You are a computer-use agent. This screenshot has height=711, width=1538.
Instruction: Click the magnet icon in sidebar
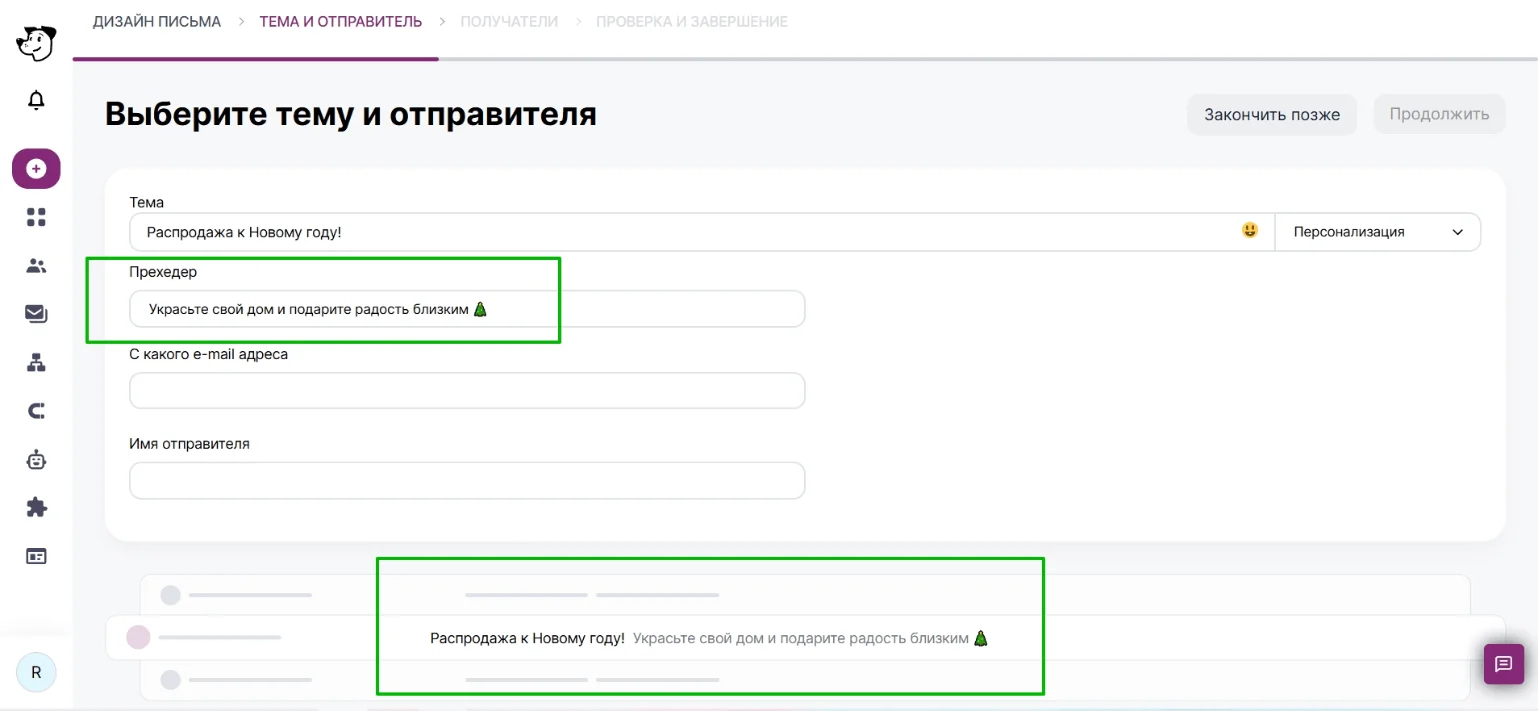36,411
